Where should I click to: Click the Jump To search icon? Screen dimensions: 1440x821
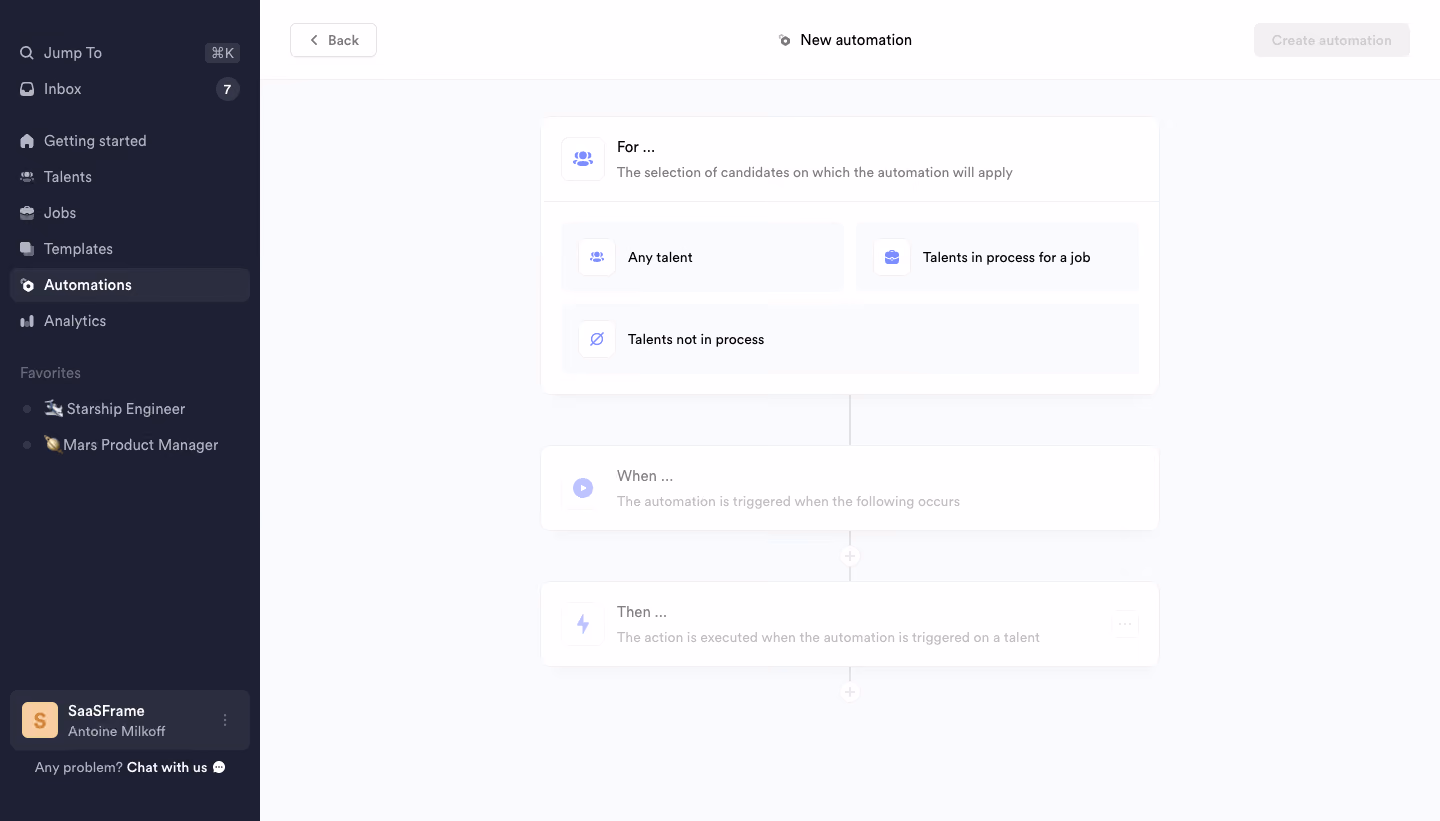[27, 53]
